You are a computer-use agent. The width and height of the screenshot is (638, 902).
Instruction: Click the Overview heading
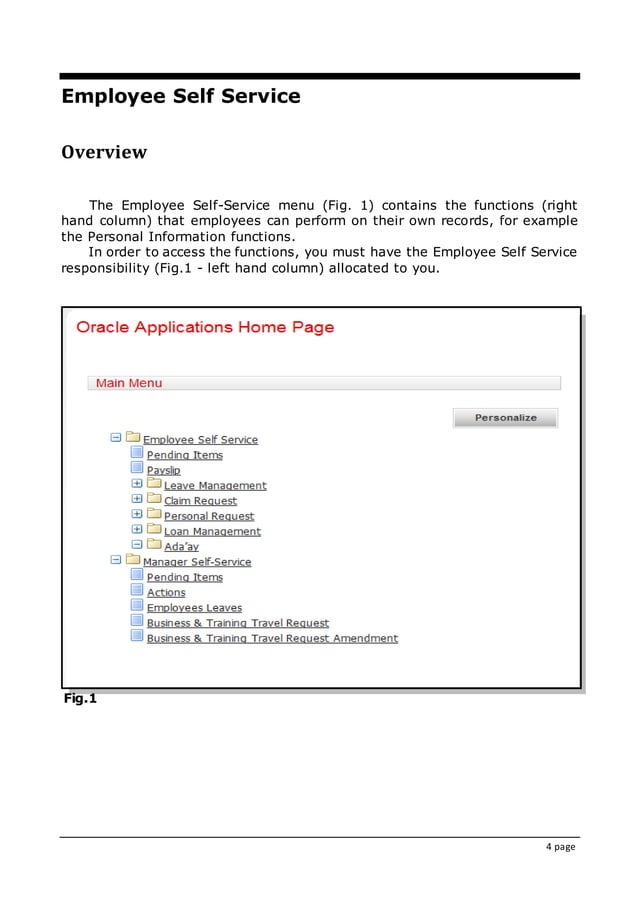[x=104, y=152]
